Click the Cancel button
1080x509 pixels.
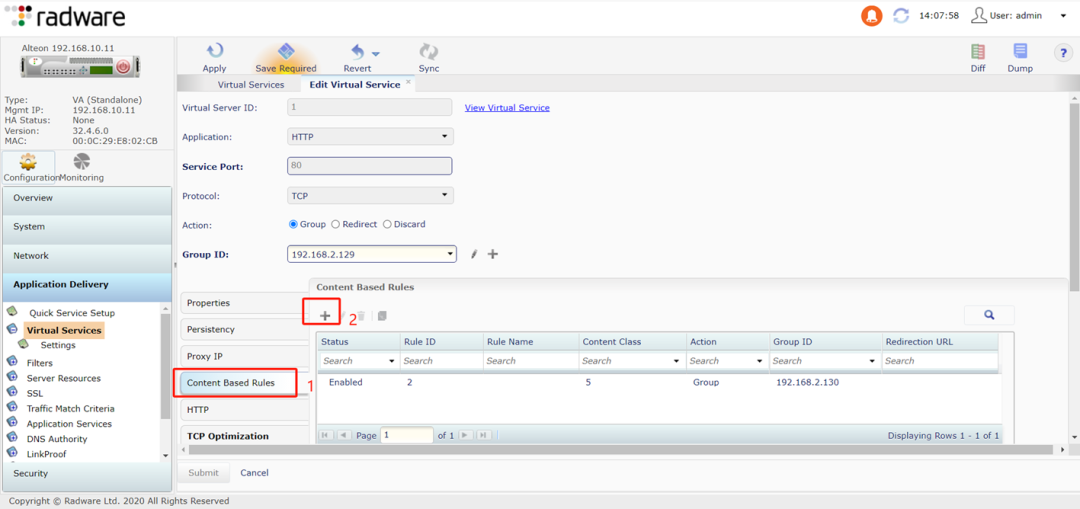click(x=254, y=473)
